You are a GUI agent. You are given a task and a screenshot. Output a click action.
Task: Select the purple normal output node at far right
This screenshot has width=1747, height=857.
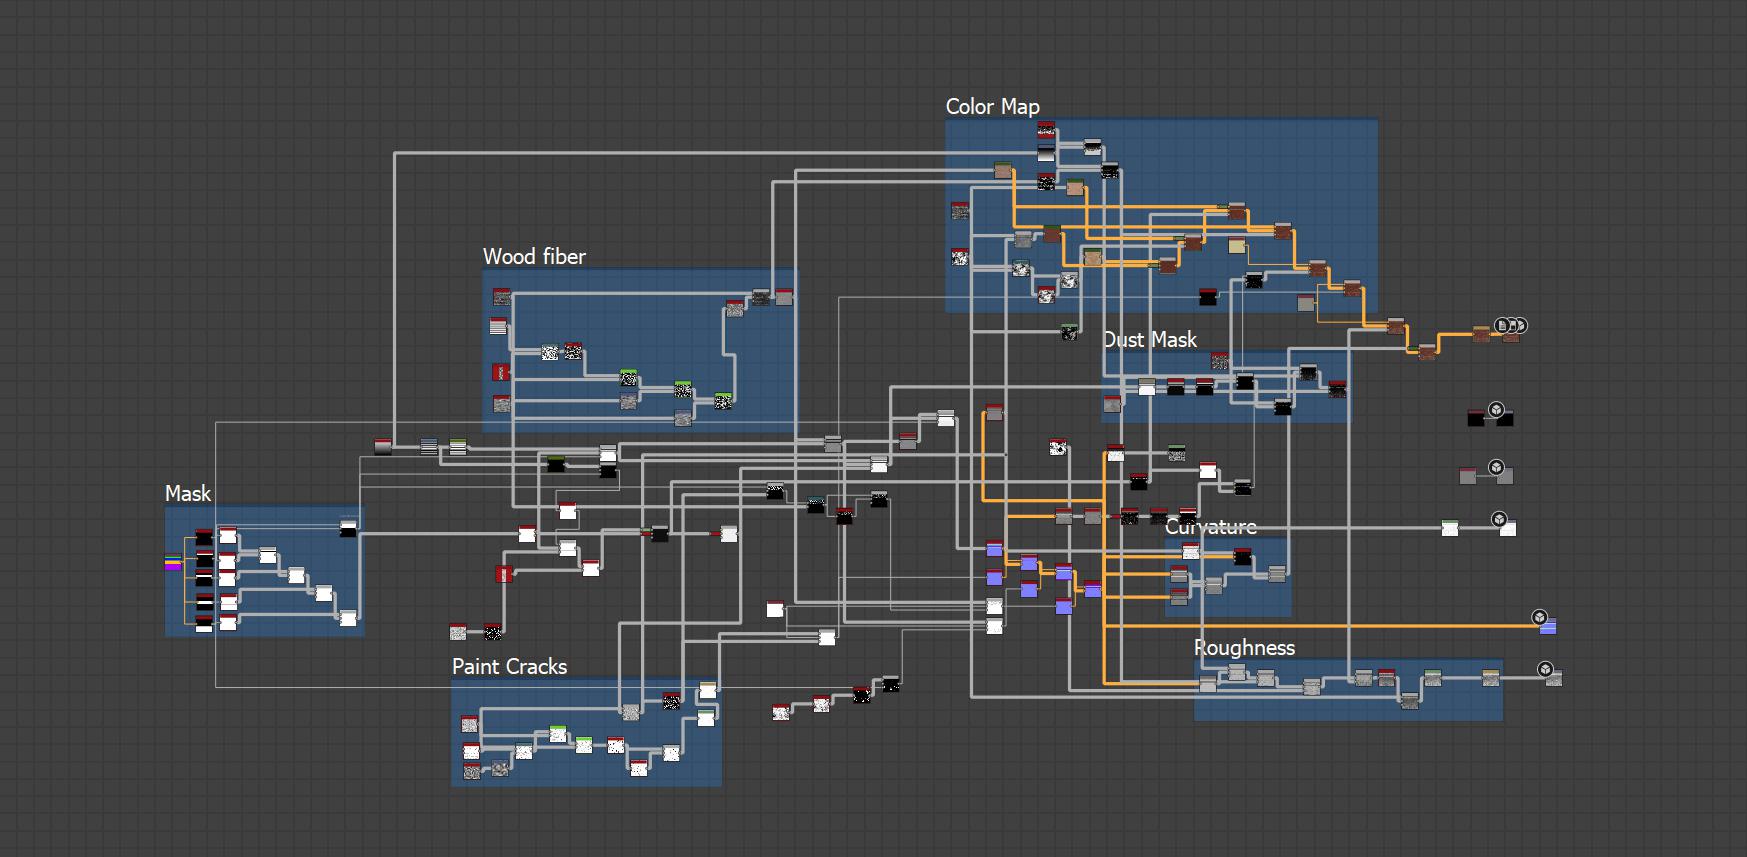1548,627
